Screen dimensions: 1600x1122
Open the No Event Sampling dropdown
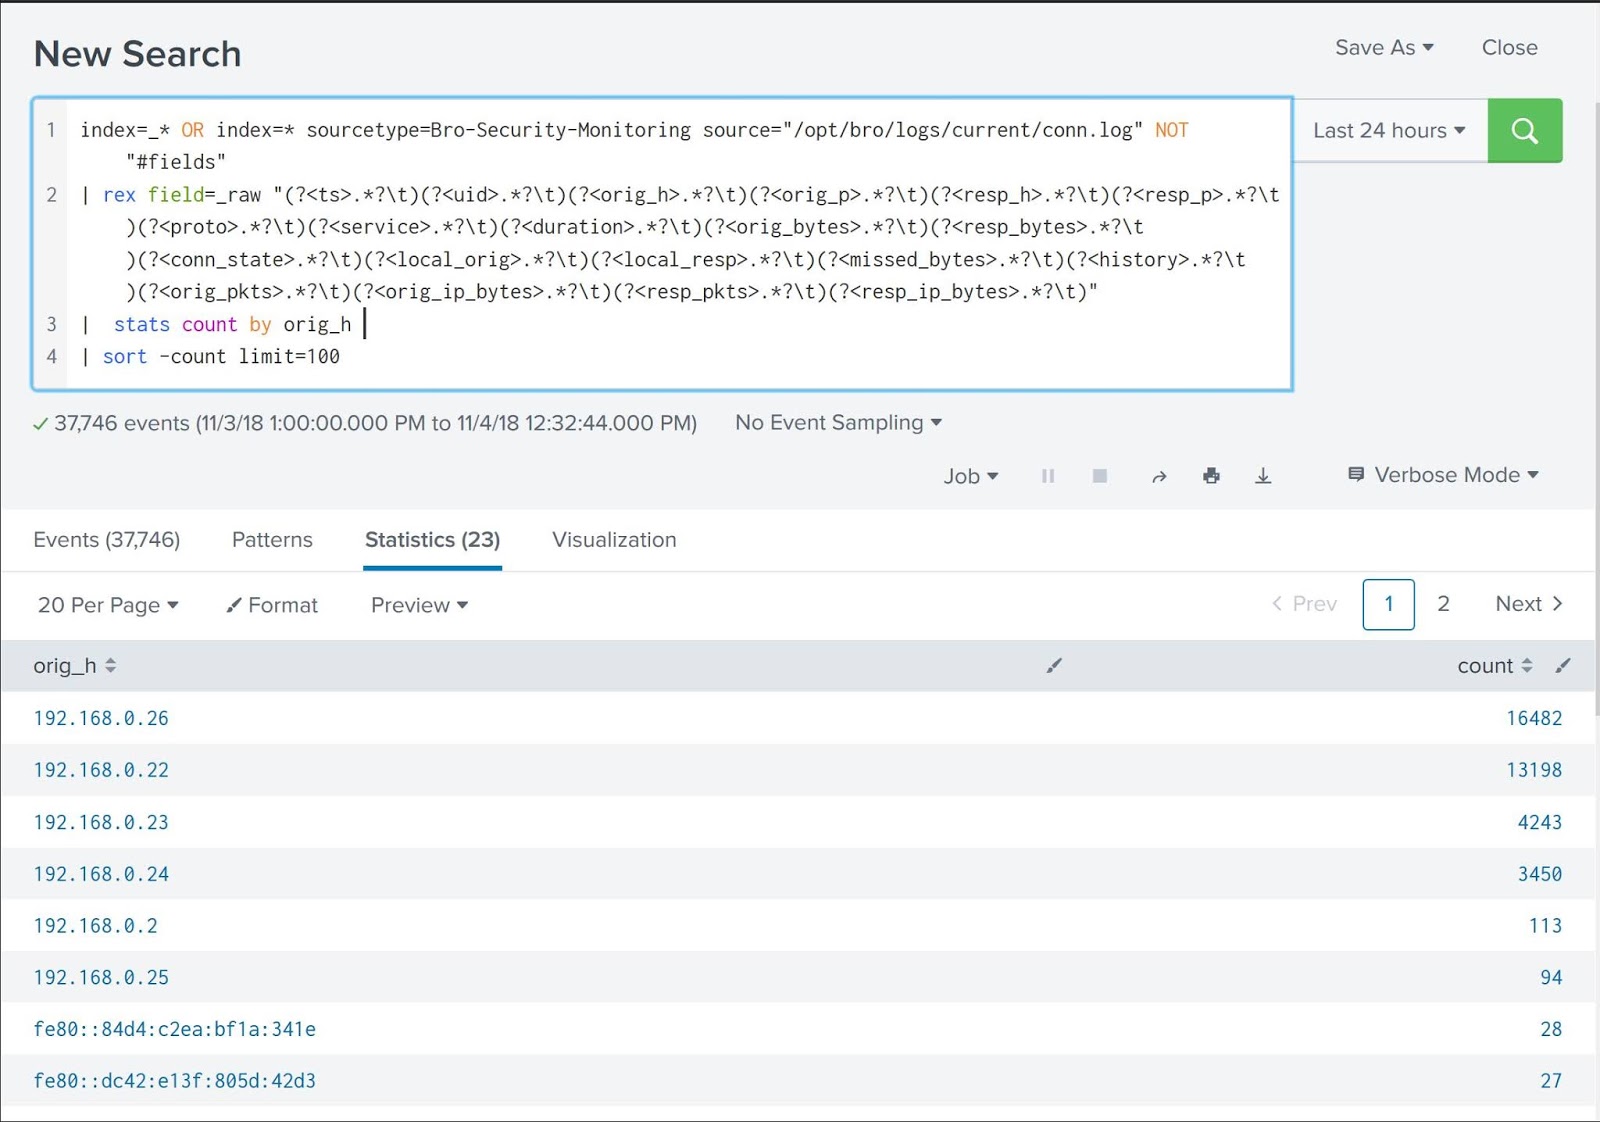click(x=837, y=422)
